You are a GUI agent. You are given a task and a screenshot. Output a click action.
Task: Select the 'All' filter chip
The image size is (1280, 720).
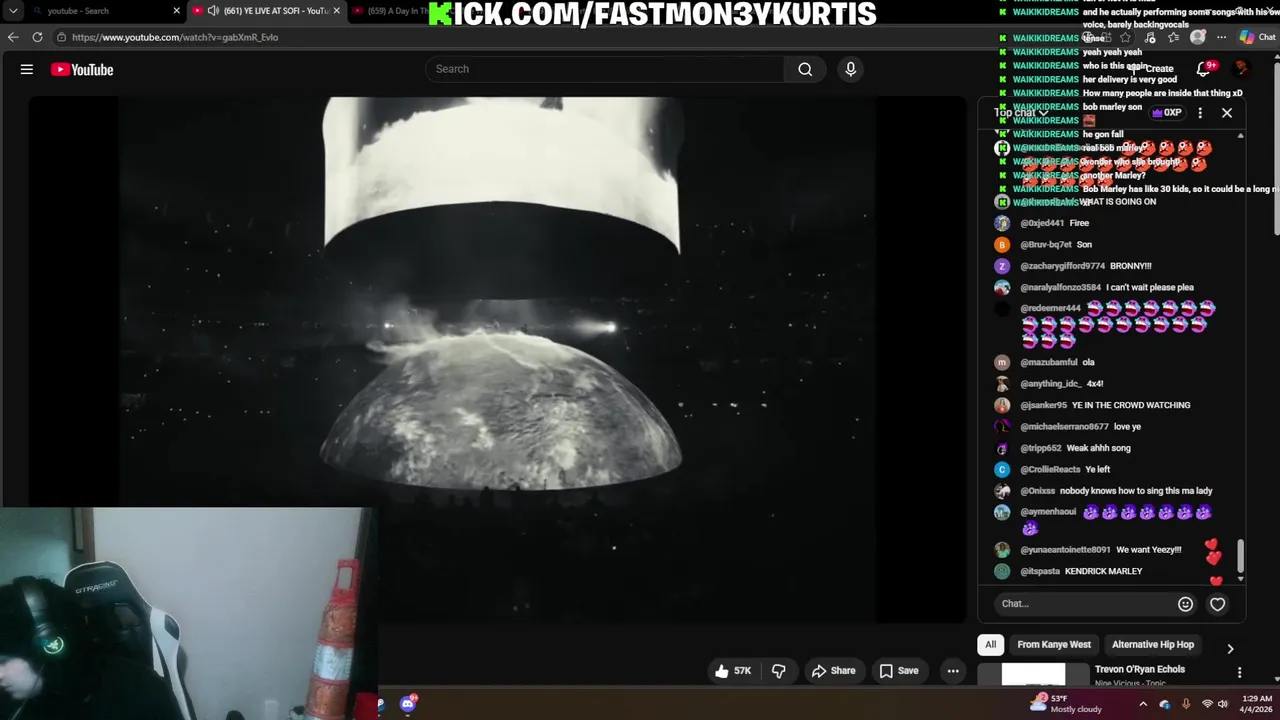coord(991,645)
